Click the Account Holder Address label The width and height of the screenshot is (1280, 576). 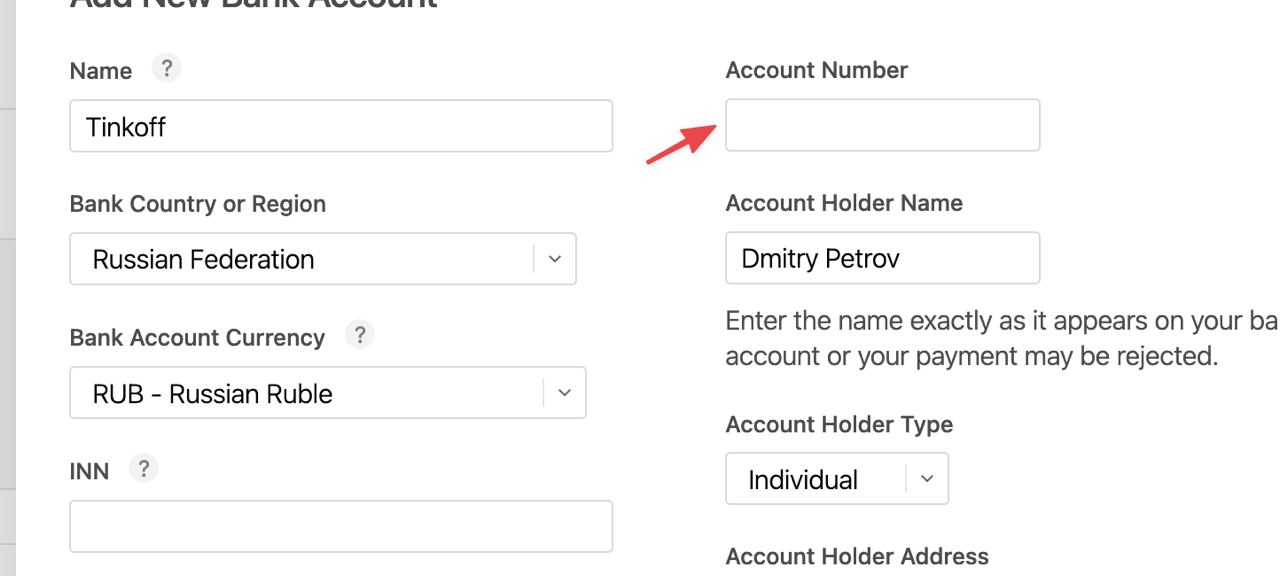[x=856, y=557]
